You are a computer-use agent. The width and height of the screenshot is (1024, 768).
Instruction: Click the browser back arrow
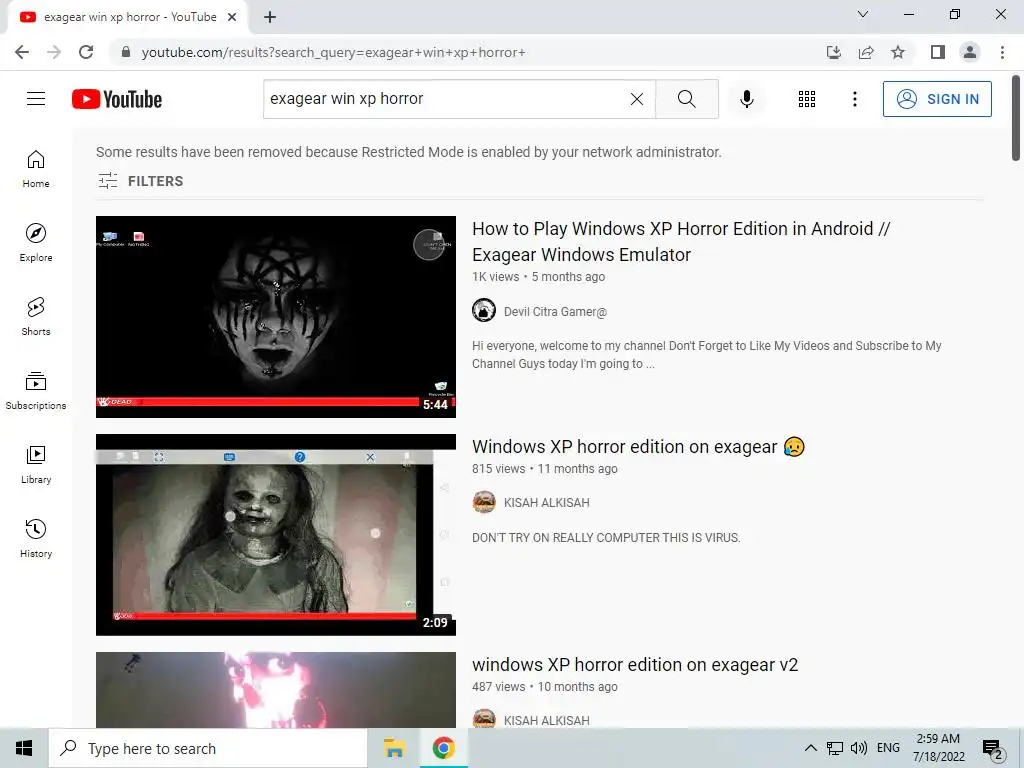click(x=22, y=52)
